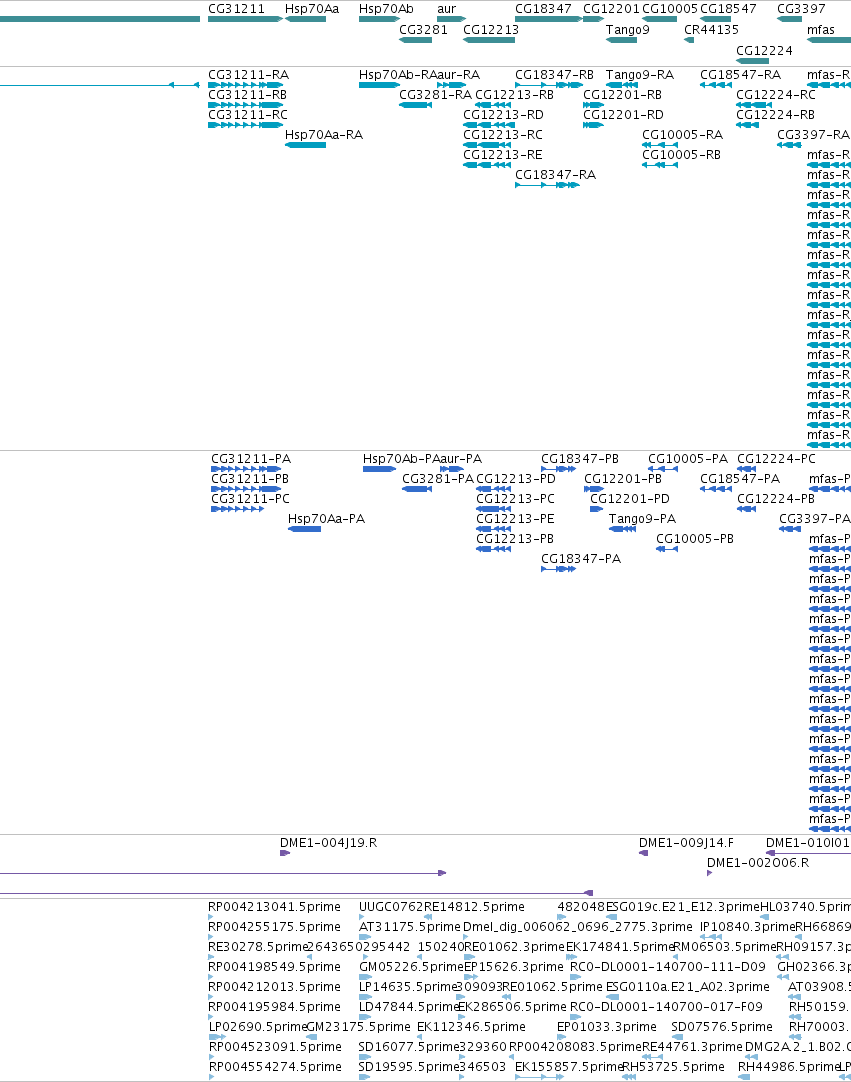Select the CG18547-PA protein feature
The width and height of the screenshot is (851, 1082).
tap(716, 489)
